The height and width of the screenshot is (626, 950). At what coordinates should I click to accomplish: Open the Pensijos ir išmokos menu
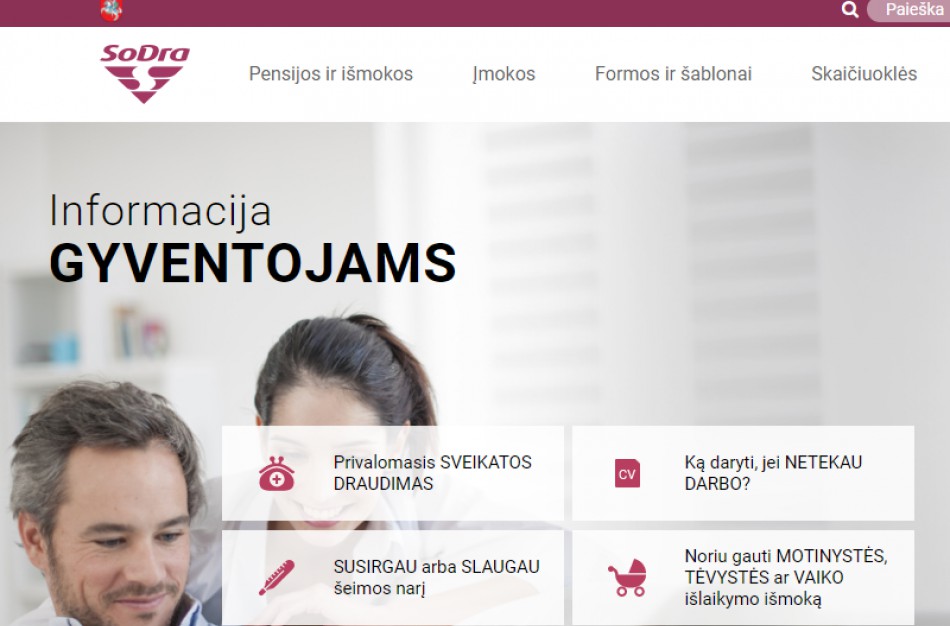point(331,74)
